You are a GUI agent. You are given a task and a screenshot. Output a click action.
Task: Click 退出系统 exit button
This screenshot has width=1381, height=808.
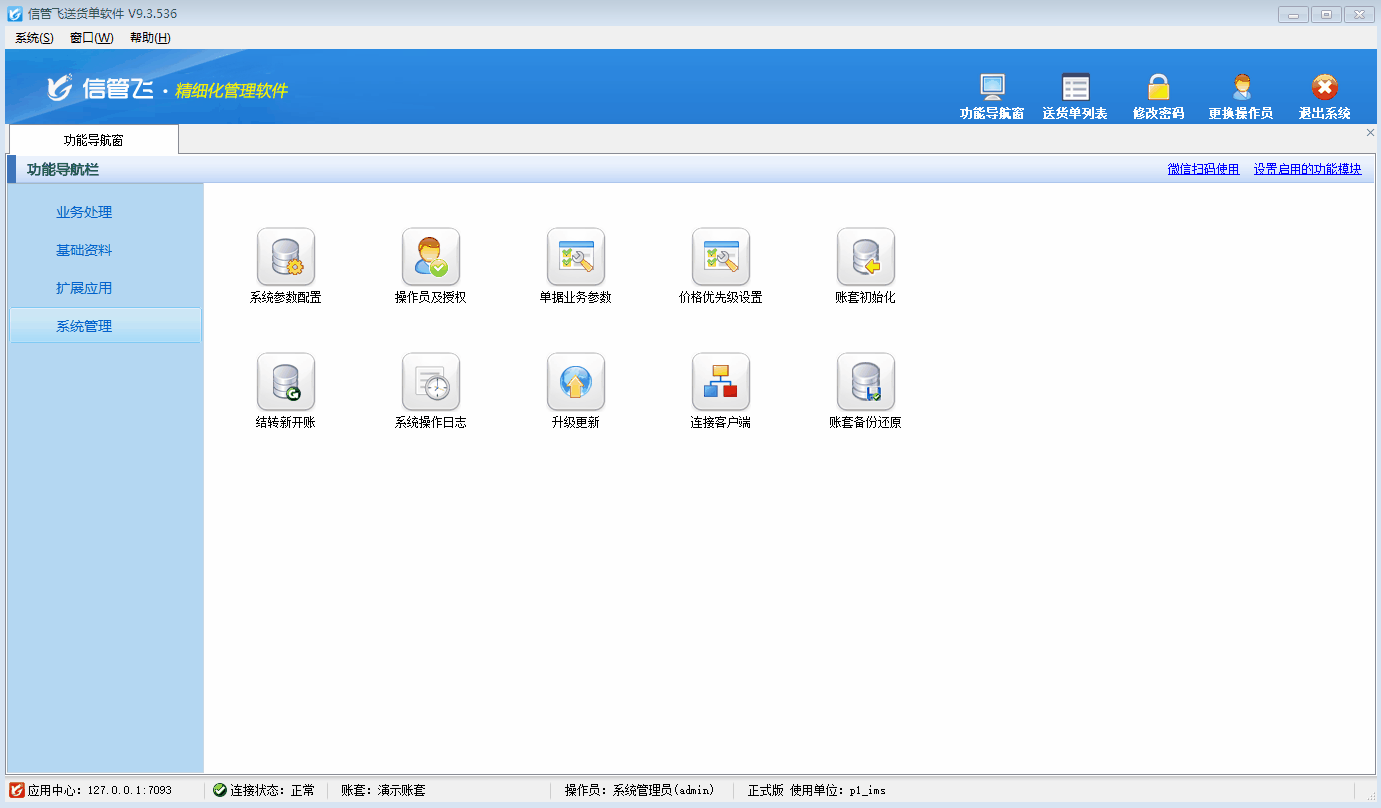tap(1324, 97)
